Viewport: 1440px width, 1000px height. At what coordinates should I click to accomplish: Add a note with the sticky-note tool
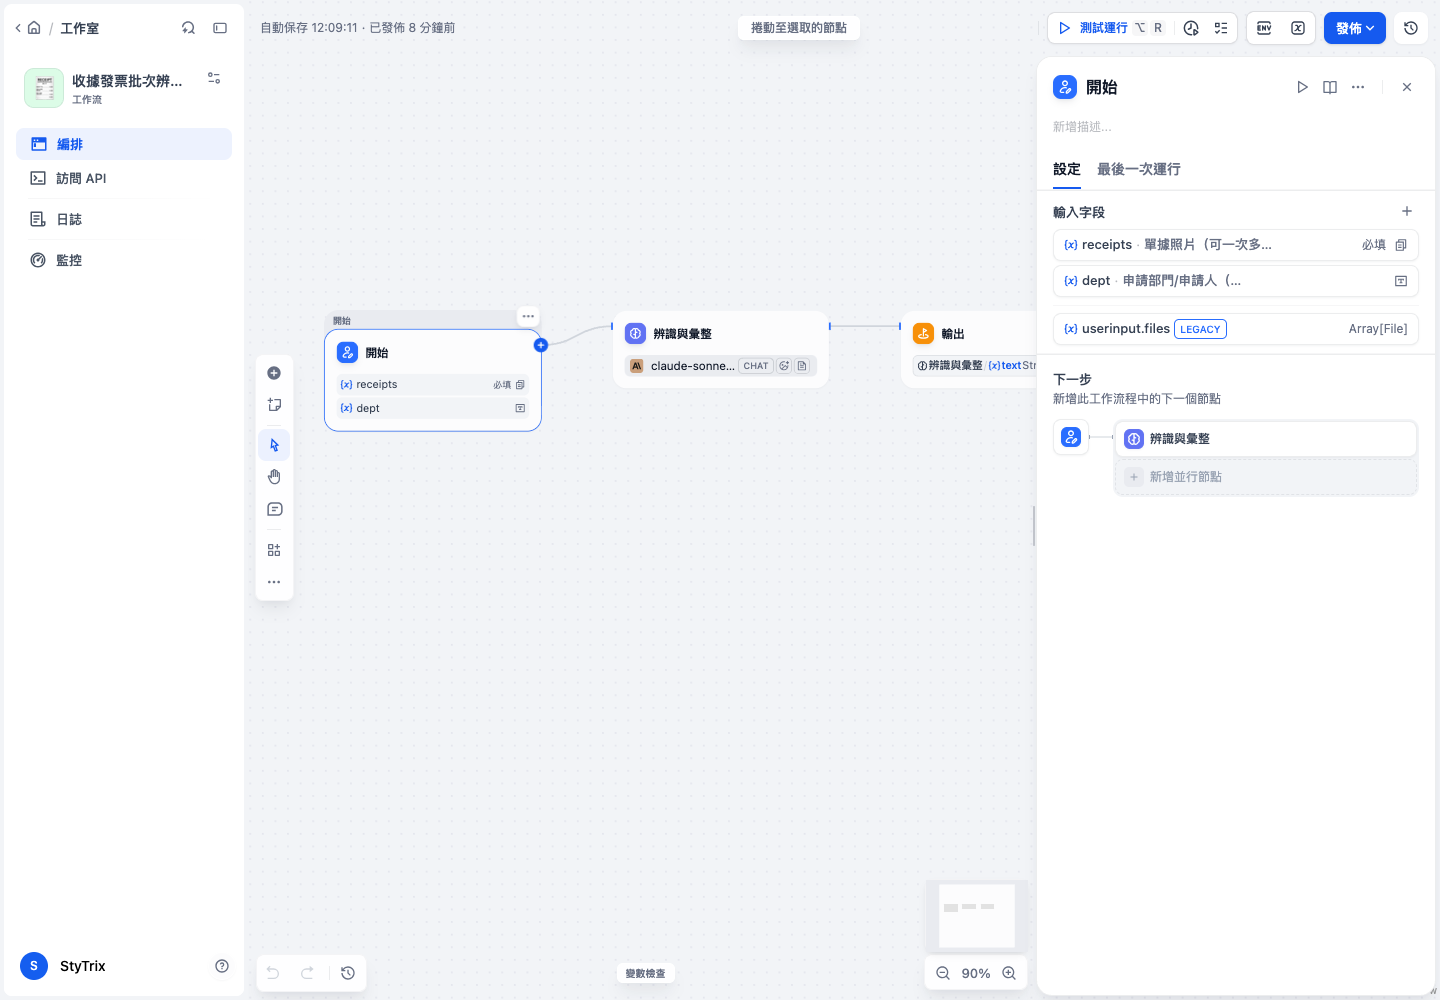274,405
